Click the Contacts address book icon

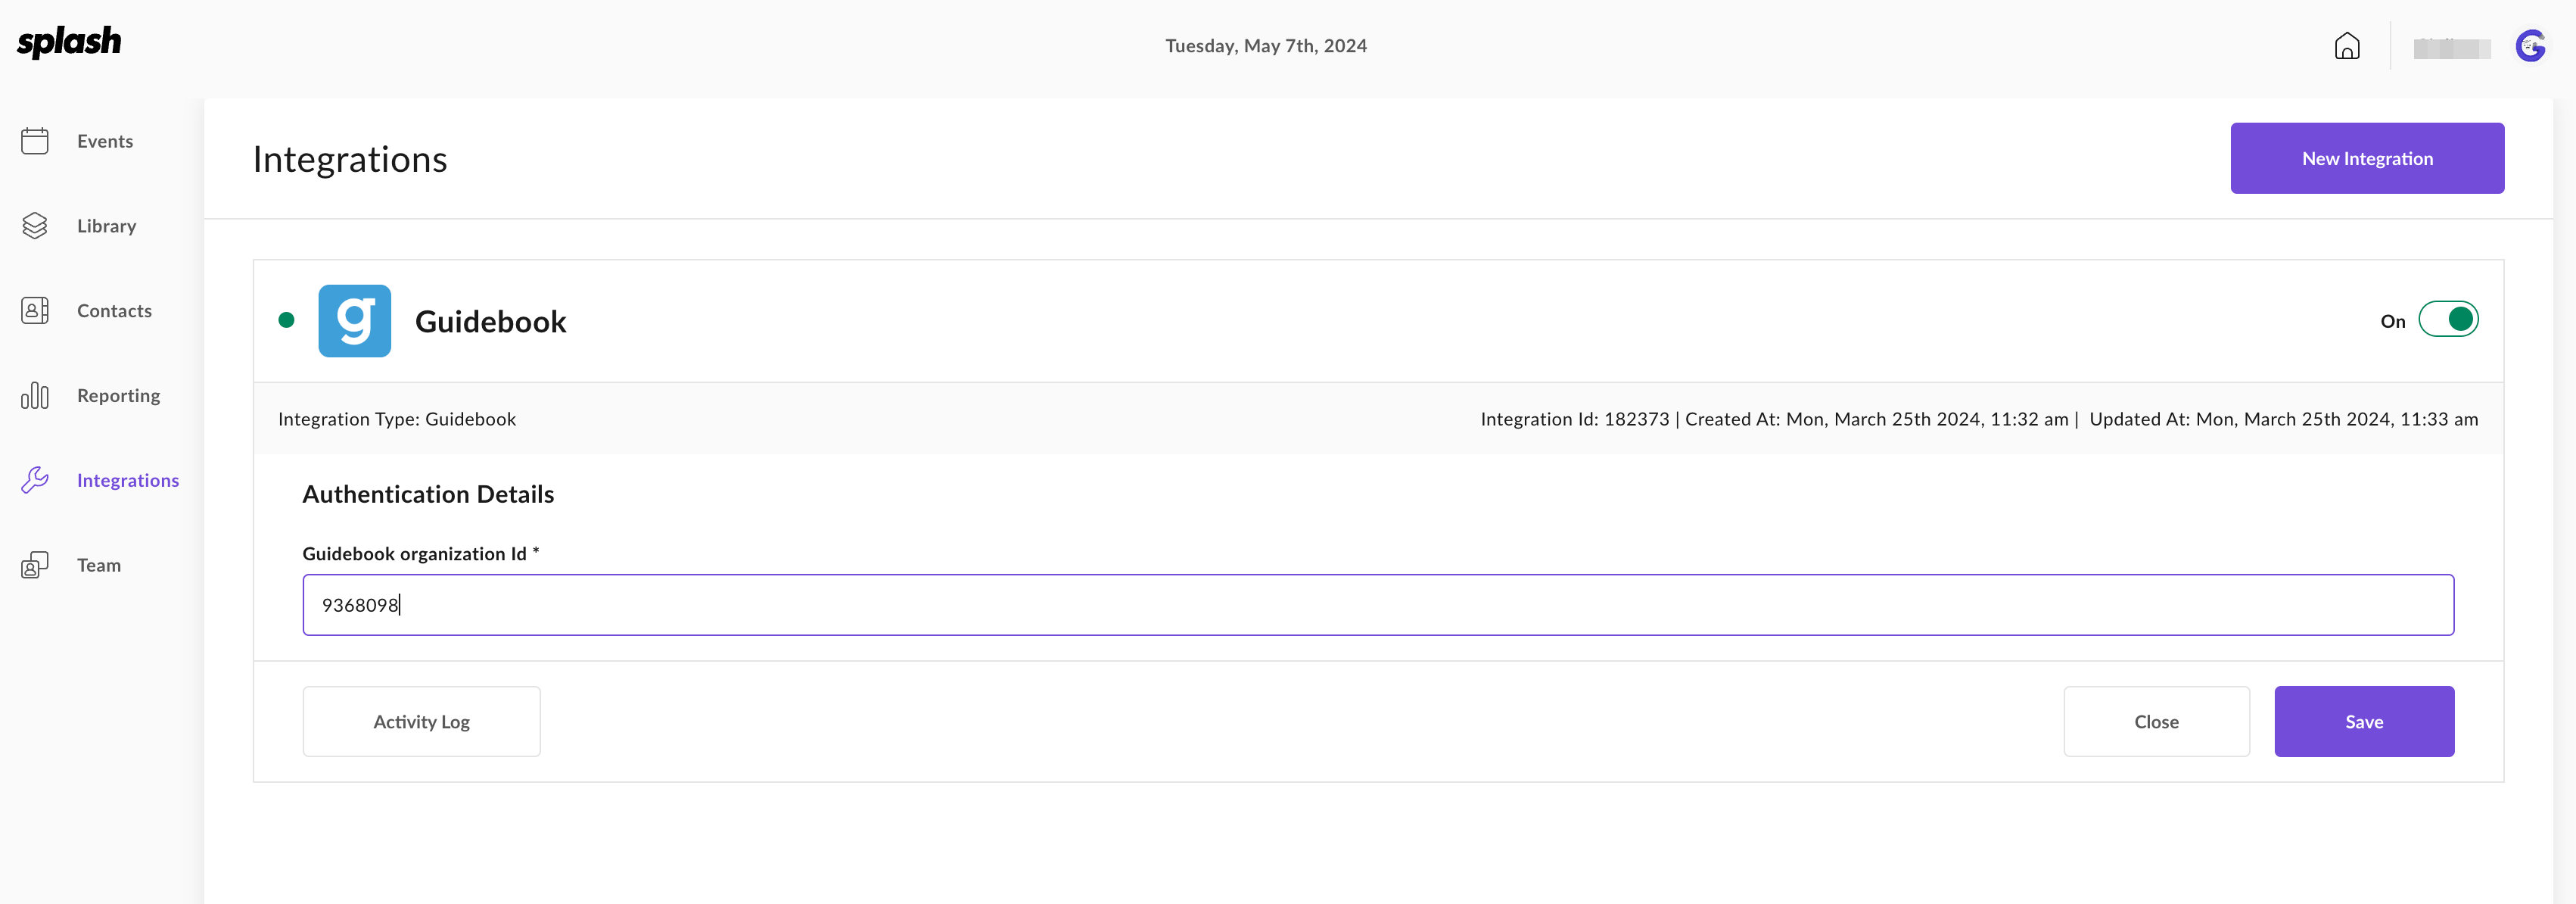point(35,311)
